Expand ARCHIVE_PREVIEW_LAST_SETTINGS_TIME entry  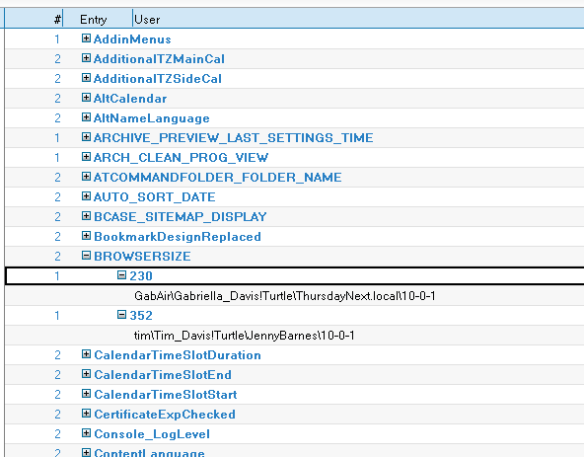(86, 137)
